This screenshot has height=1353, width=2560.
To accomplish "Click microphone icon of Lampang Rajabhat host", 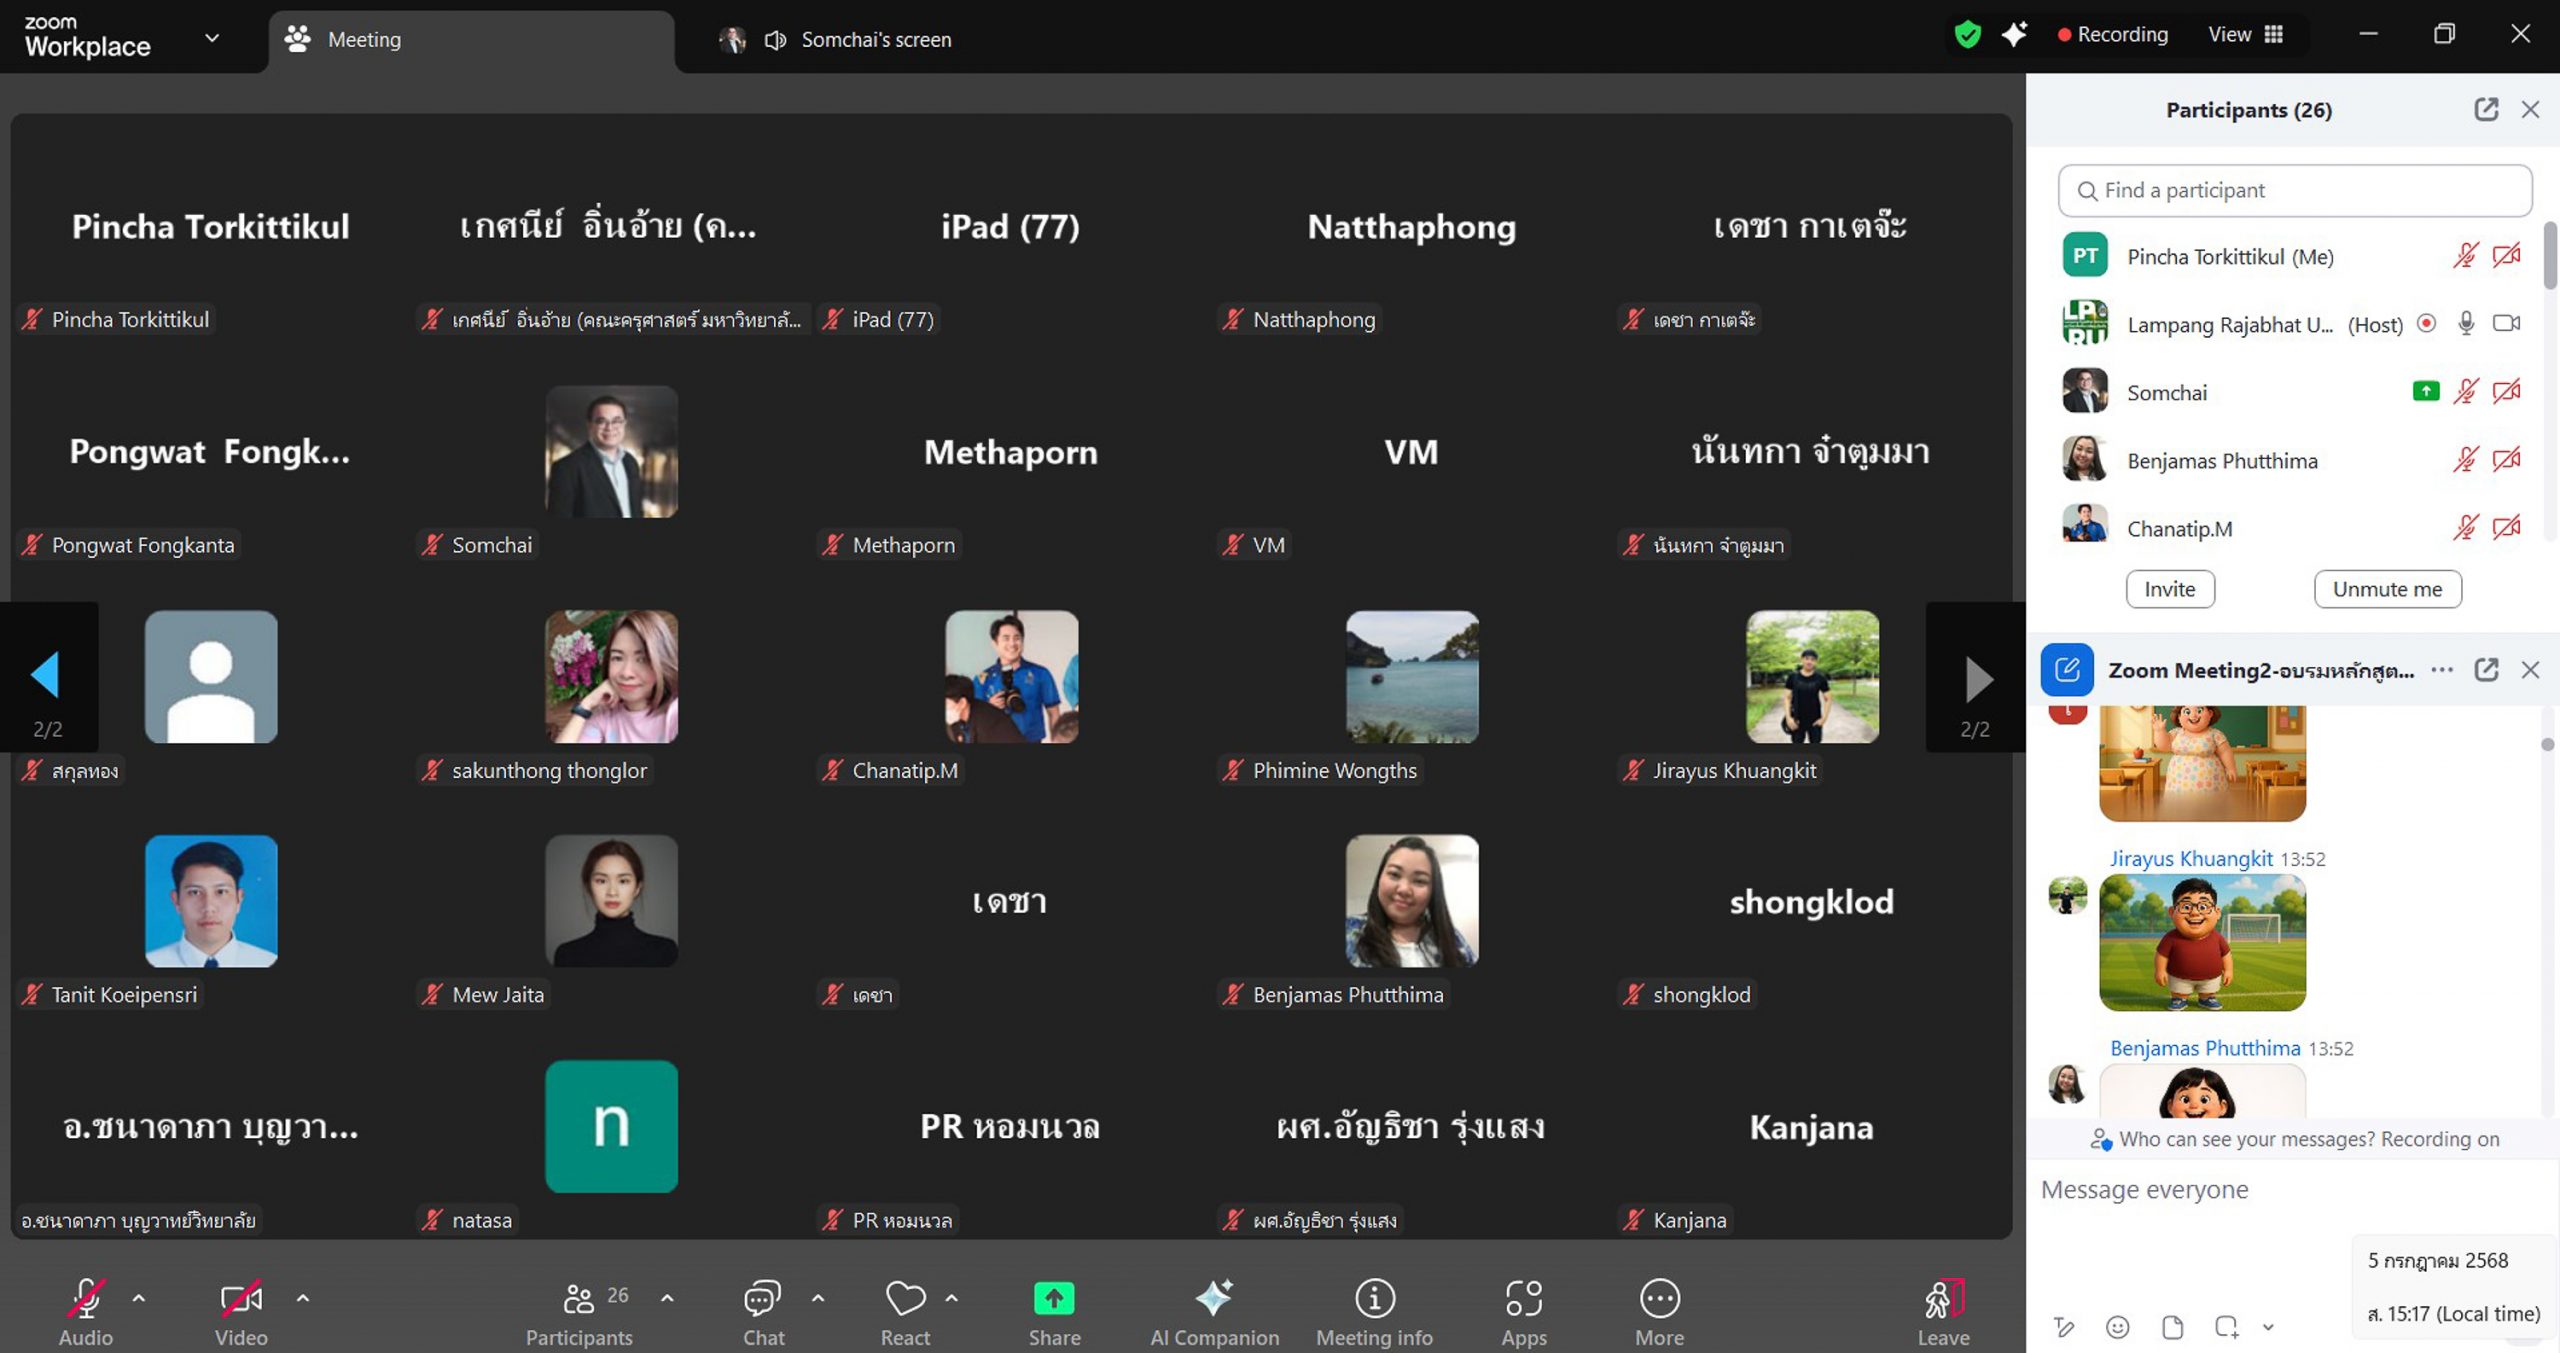I will [2466, 323].
